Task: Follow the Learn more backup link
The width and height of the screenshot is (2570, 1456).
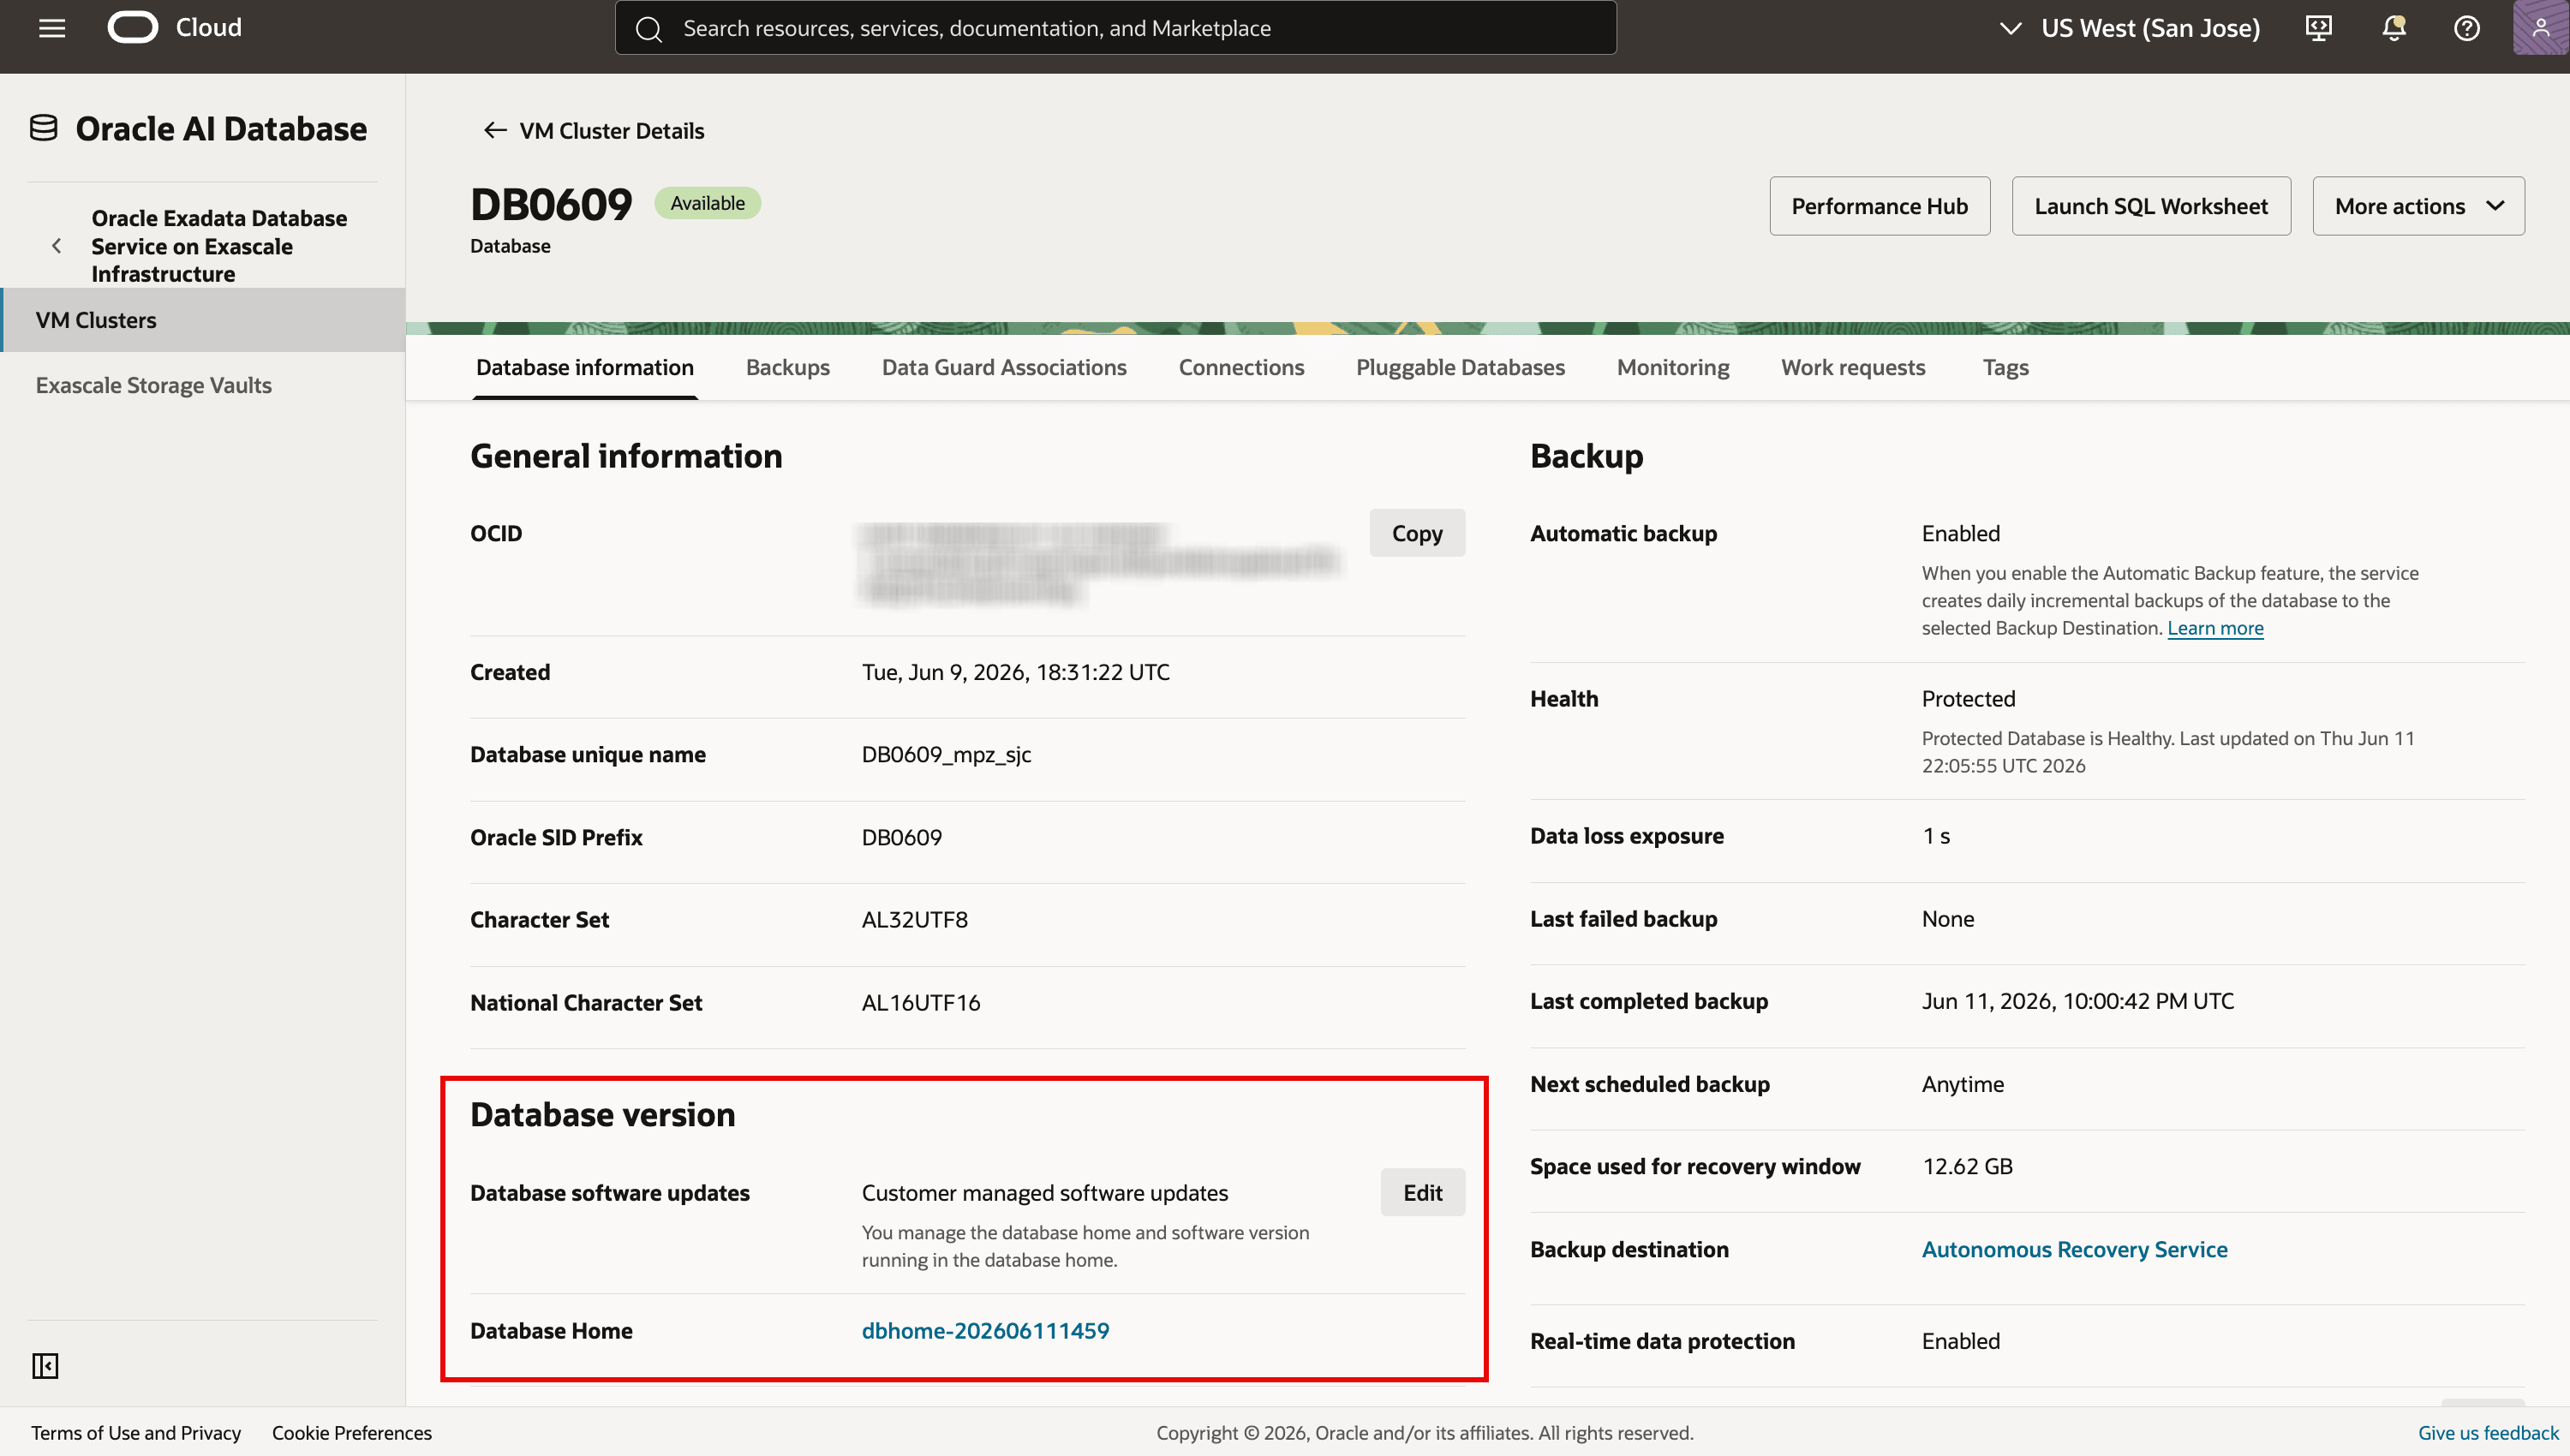Action: [x=2215, y=628]
